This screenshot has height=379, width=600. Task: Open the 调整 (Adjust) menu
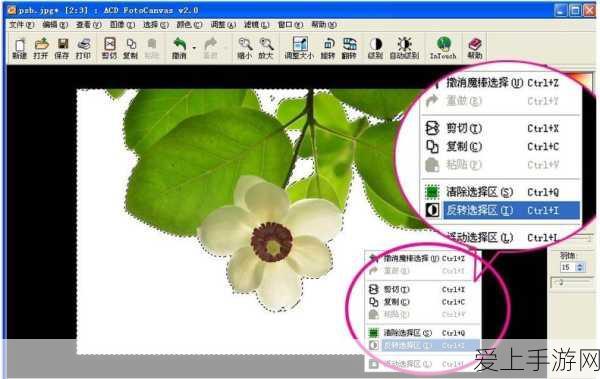(x=223, y=25)
